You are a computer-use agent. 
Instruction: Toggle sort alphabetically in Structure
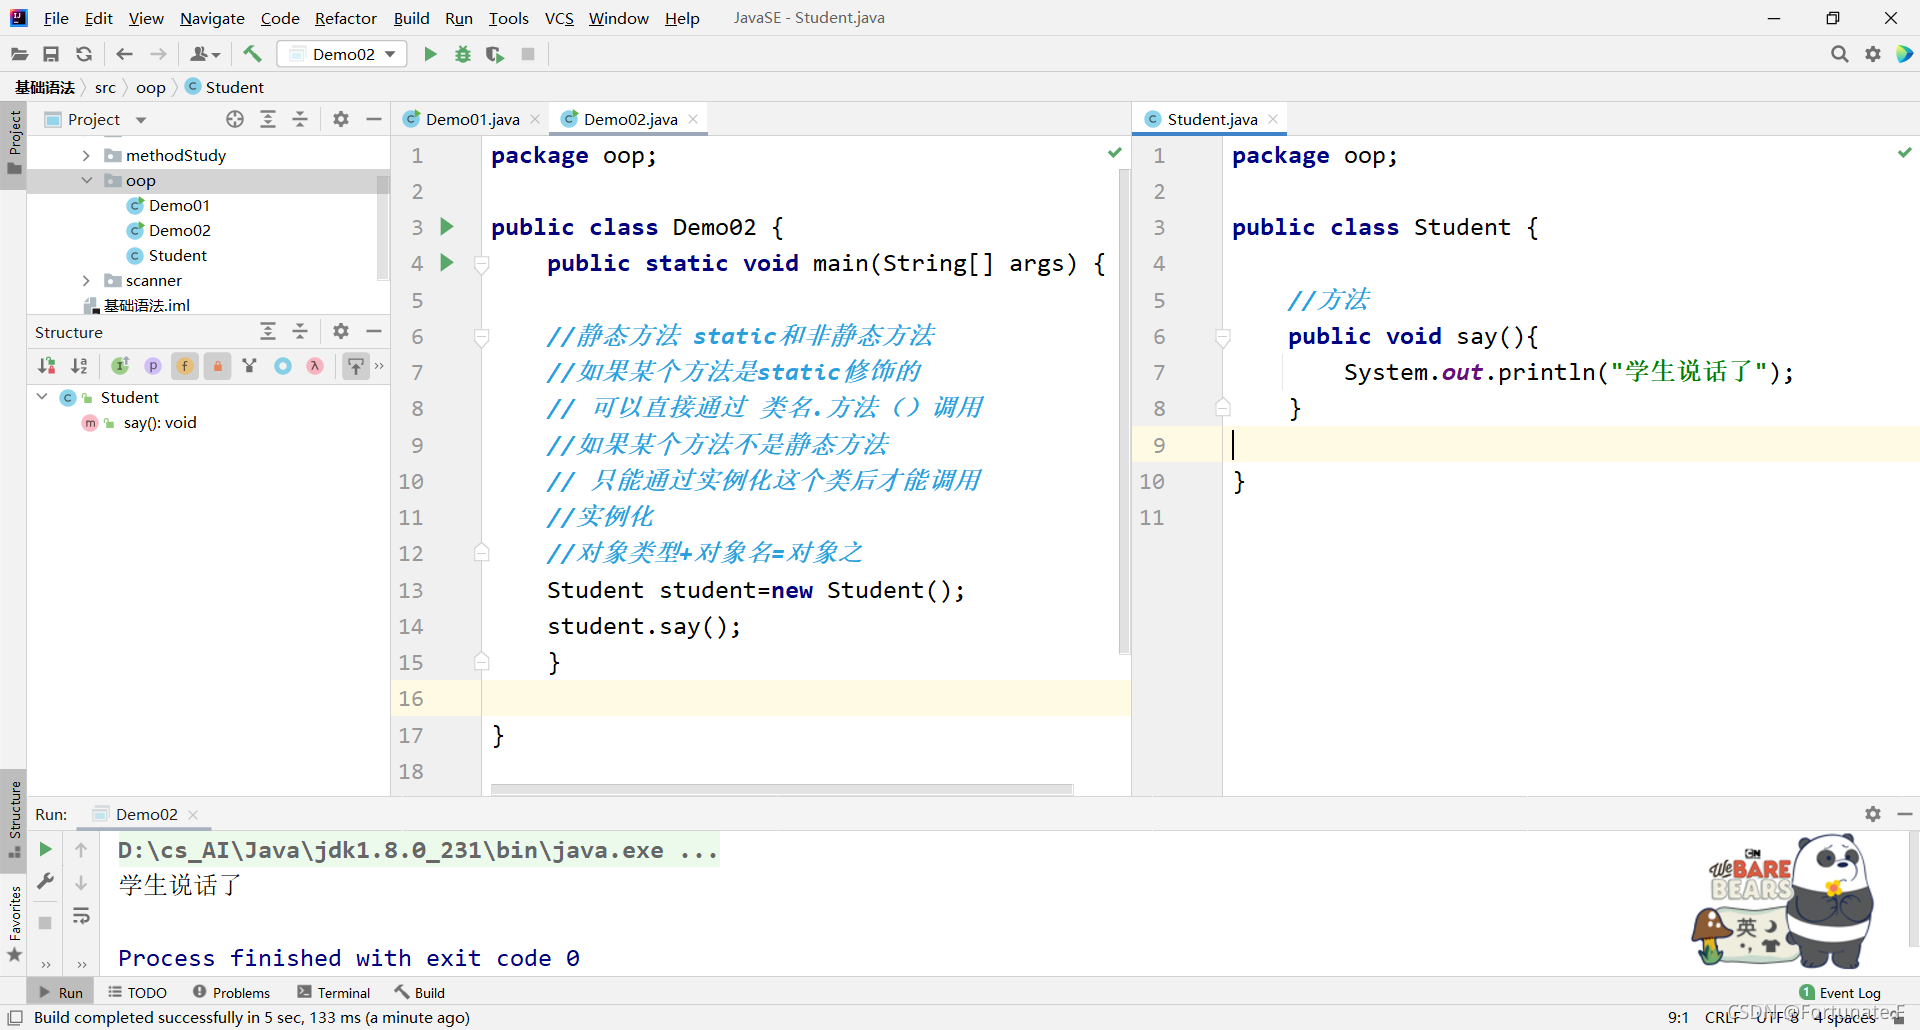click(79, 366)
